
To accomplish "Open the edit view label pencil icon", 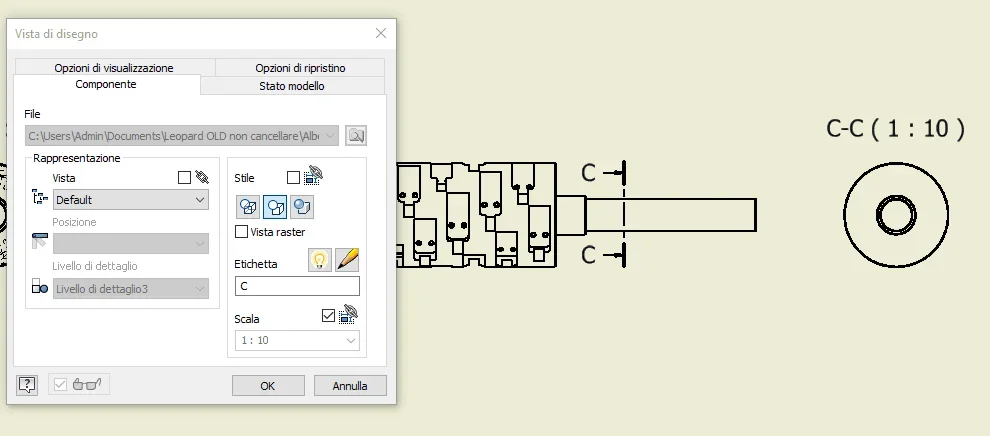I will (x=347, y=260).
